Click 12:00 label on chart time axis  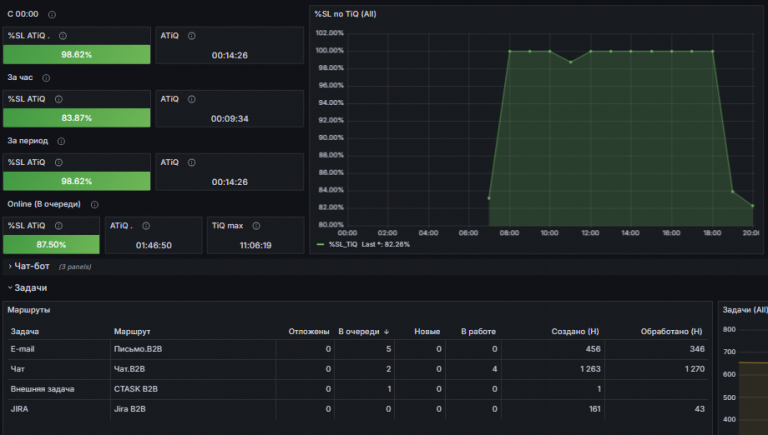590,233
